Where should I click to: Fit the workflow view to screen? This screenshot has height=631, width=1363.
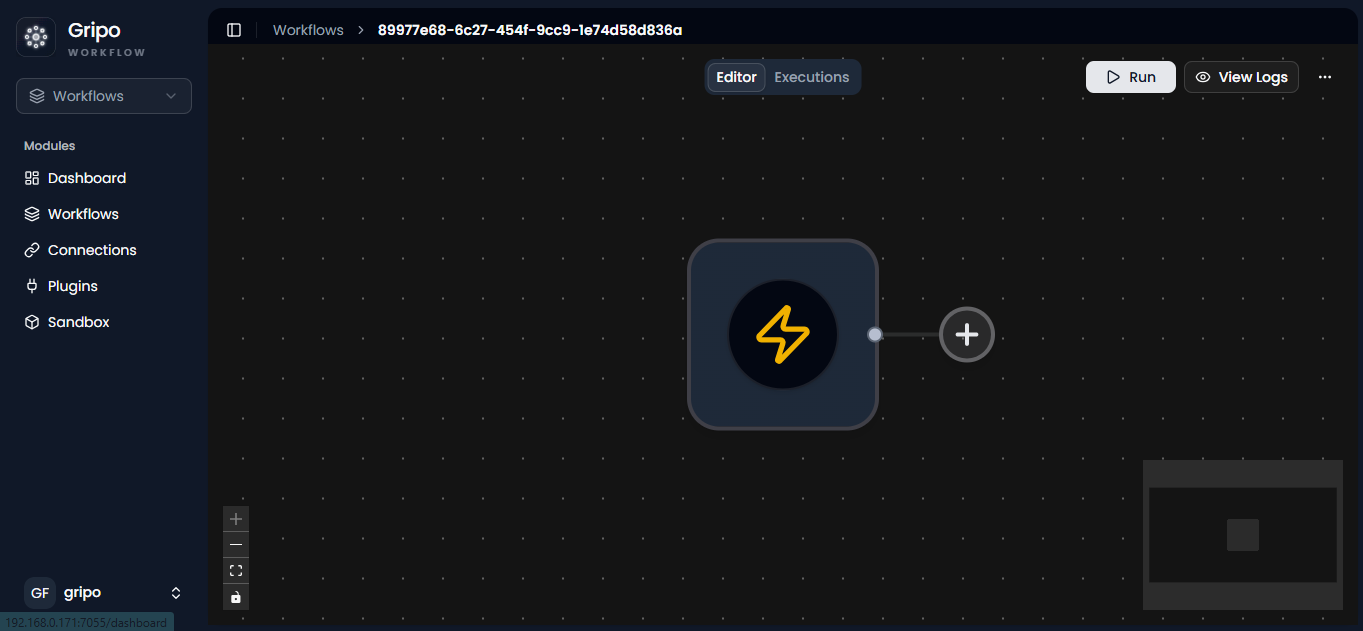(x=236, y=571)
